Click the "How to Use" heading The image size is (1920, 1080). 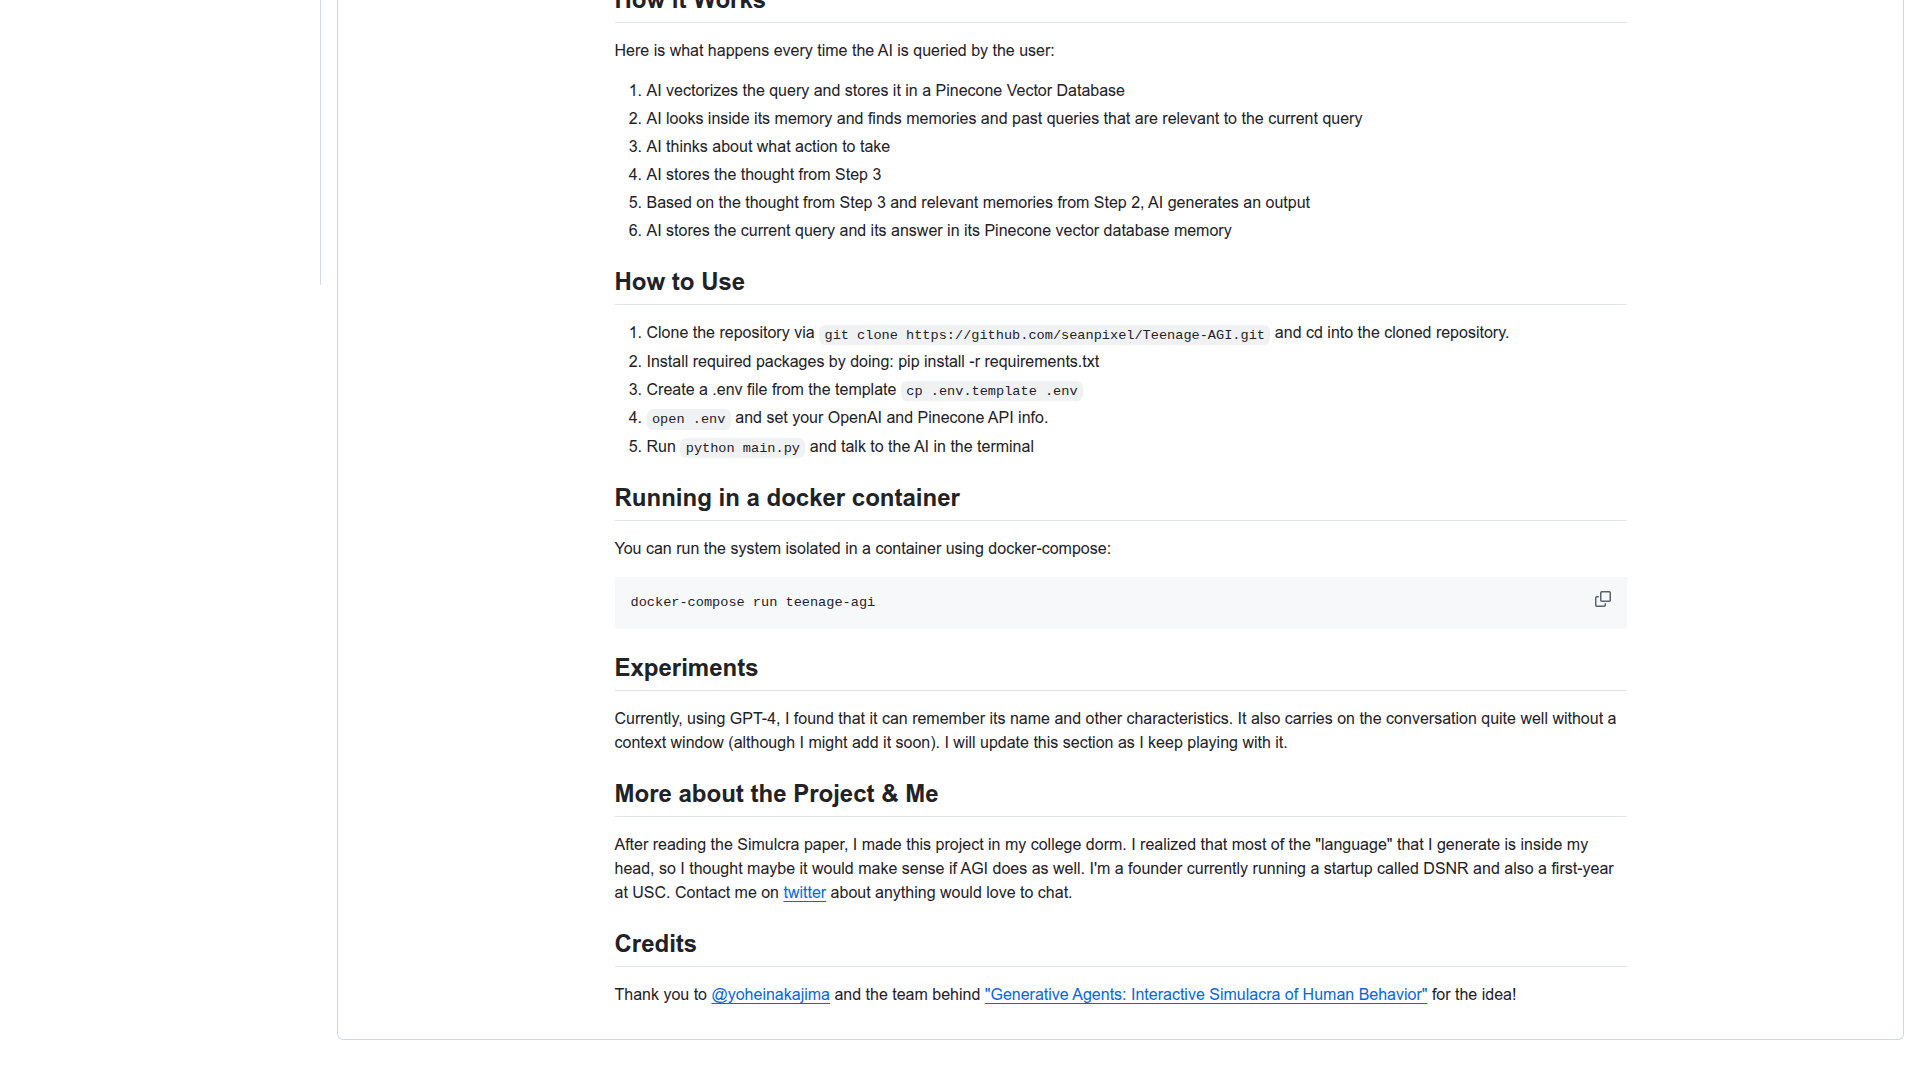tap(679, 282)
